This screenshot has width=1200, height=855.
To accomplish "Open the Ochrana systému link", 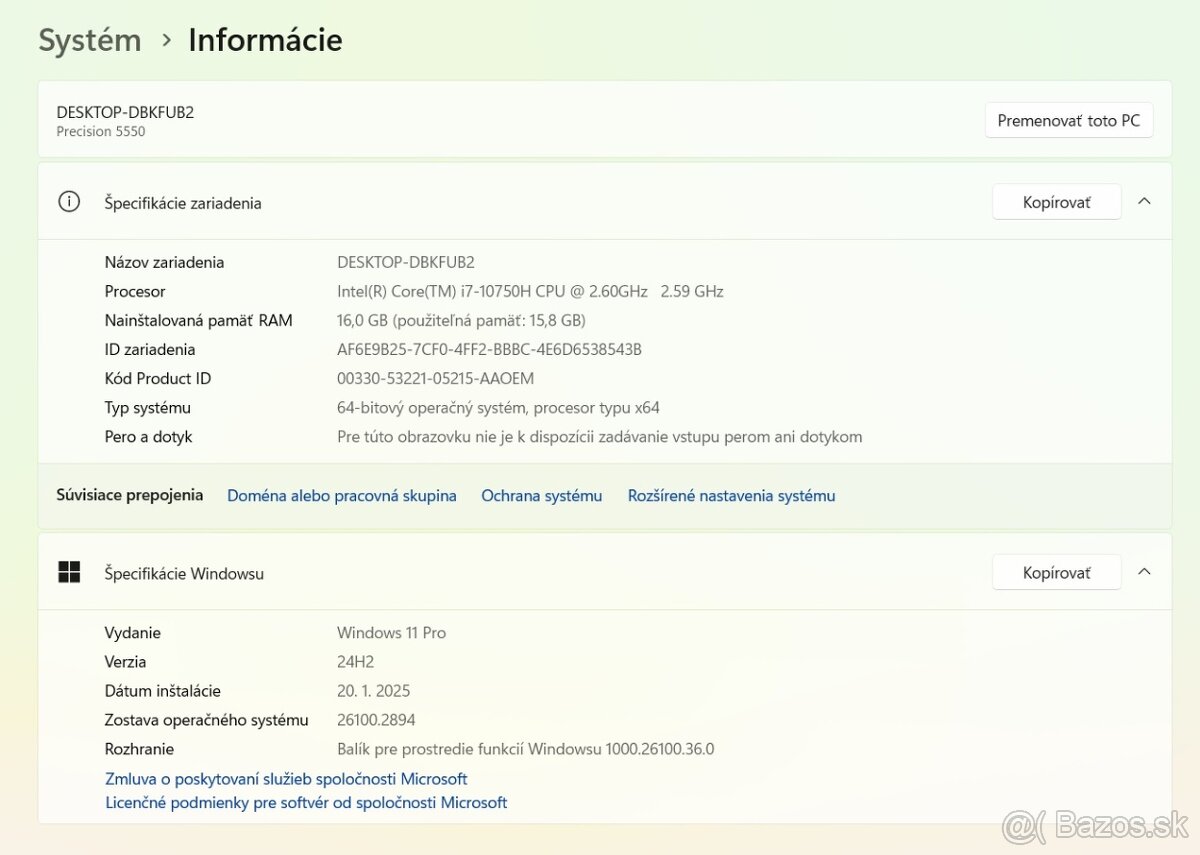I will pyautogui.click(x=541, y=495).
